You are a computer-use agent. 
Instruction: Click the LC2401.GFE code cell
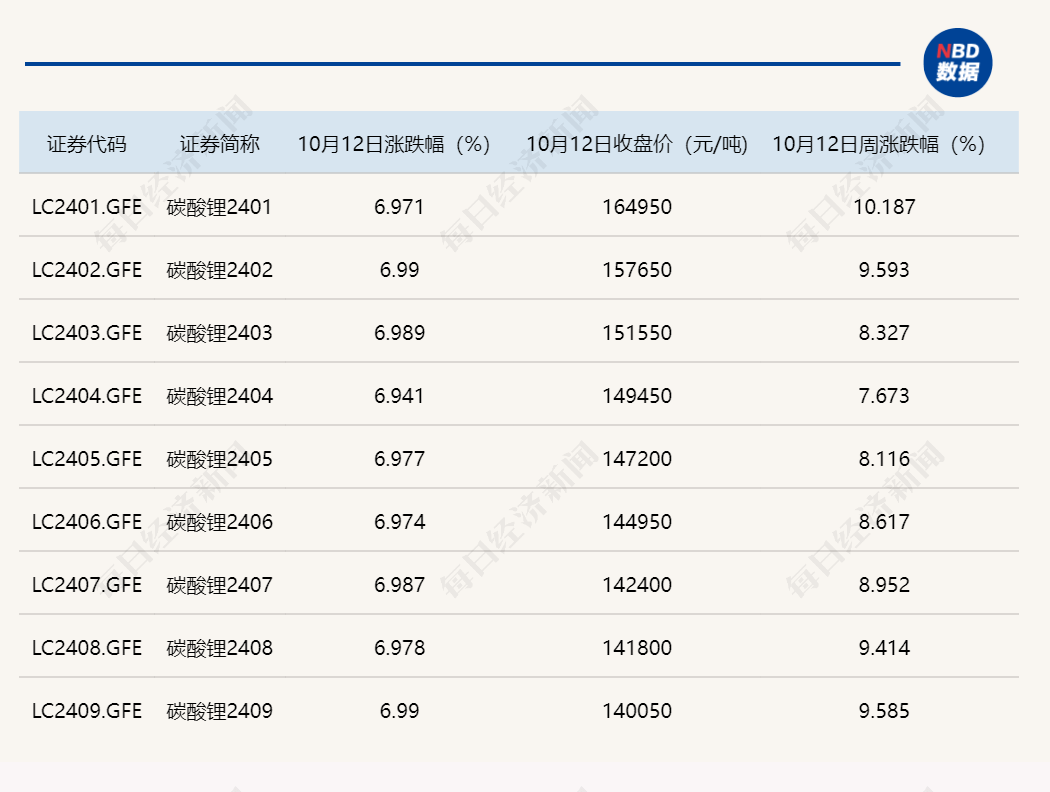[x=87, y=207]
